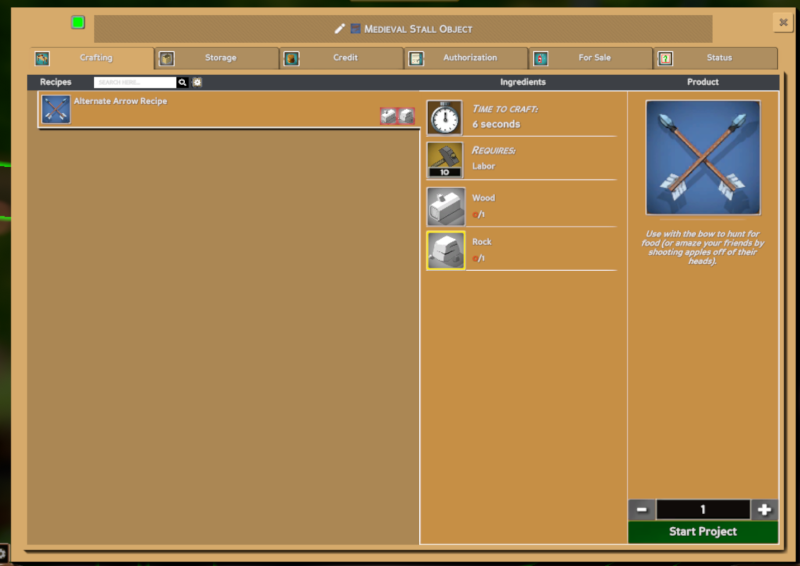Click the Labor hammer icon
The image size is (800, 566).
(445, 160)
